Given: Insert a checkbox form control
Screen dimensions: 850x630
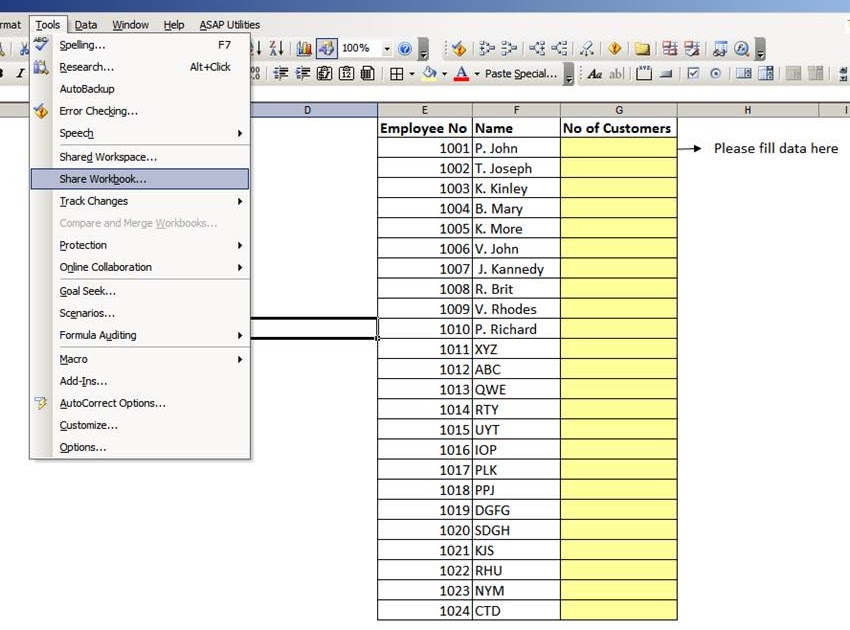Looking at the screenshot, I should (x=691, y=73).
